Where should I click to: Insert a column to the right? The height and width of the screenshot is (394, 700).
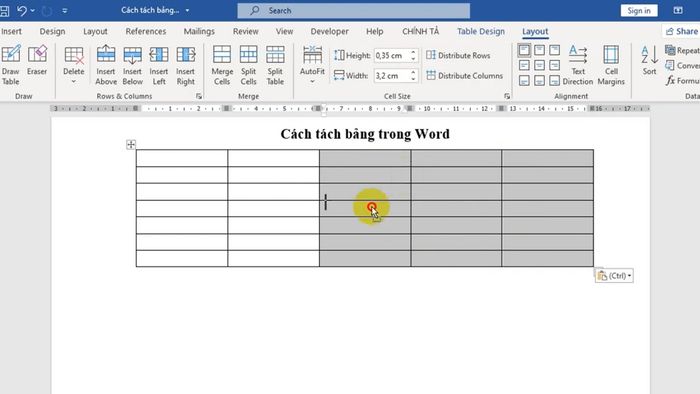[x=185, y=65]
